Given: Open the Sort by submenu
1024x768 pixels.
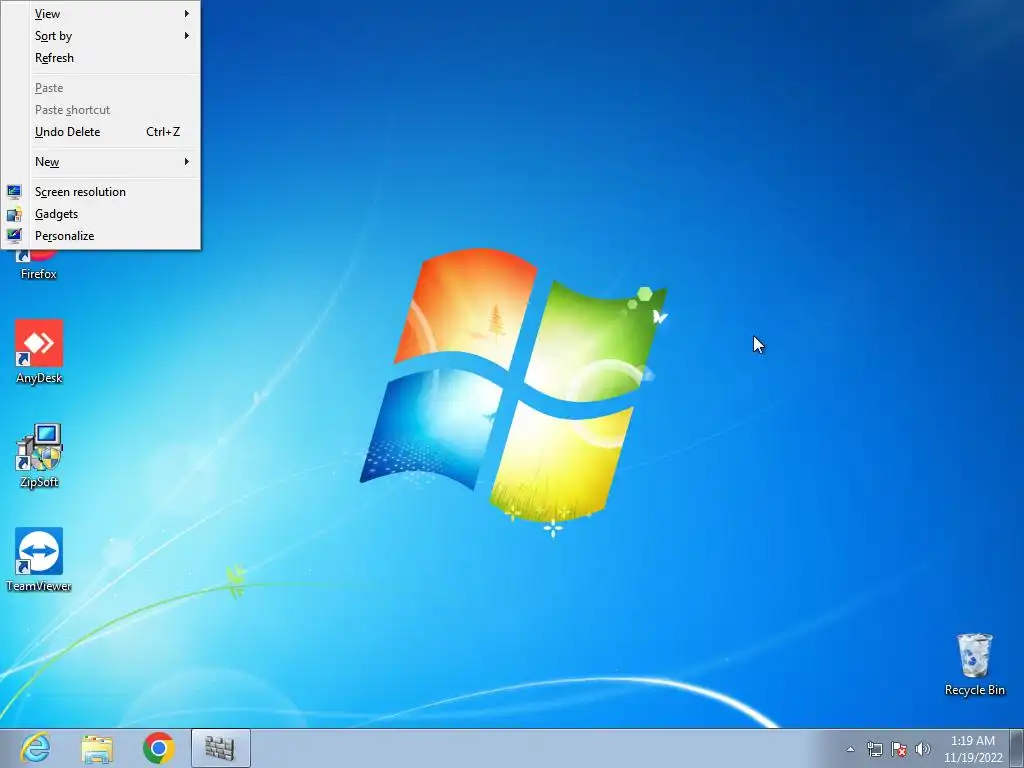Looking at the screenshot, I should pyautogui.click(x=101, y=36).
